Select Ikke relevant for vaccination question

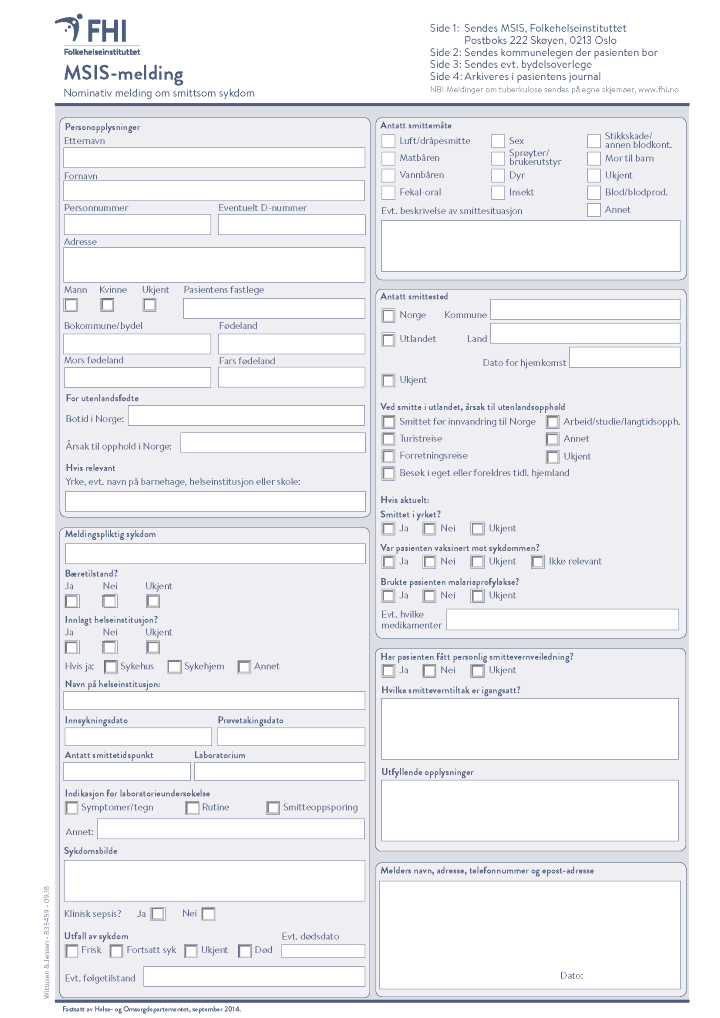coord(538,562)
